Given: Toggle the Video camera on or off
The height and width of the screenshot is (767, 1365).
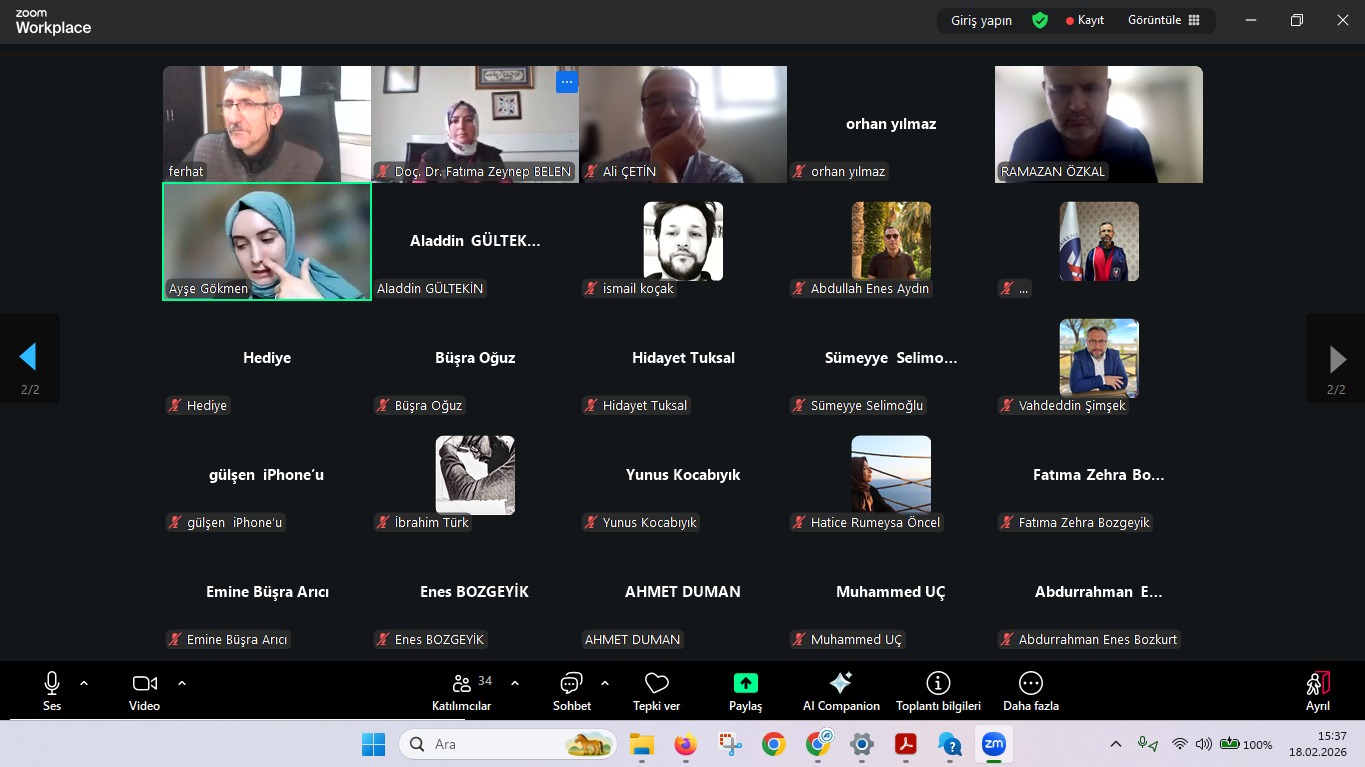Looking at the screenshot, I should [x=144, y=691].
